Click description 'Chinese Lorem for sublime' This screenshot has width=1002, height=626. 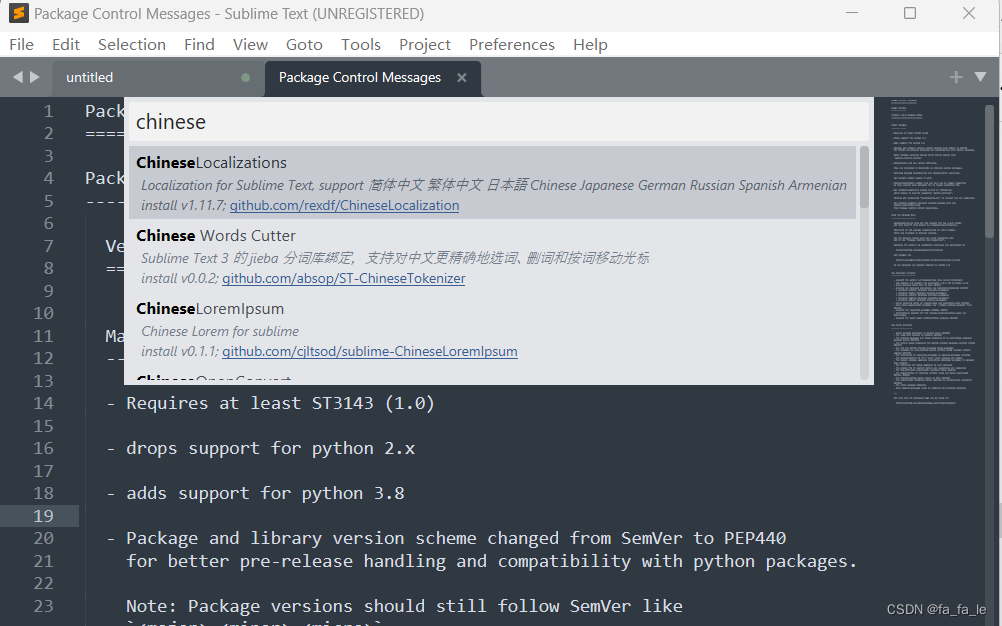tap(220, 332)
